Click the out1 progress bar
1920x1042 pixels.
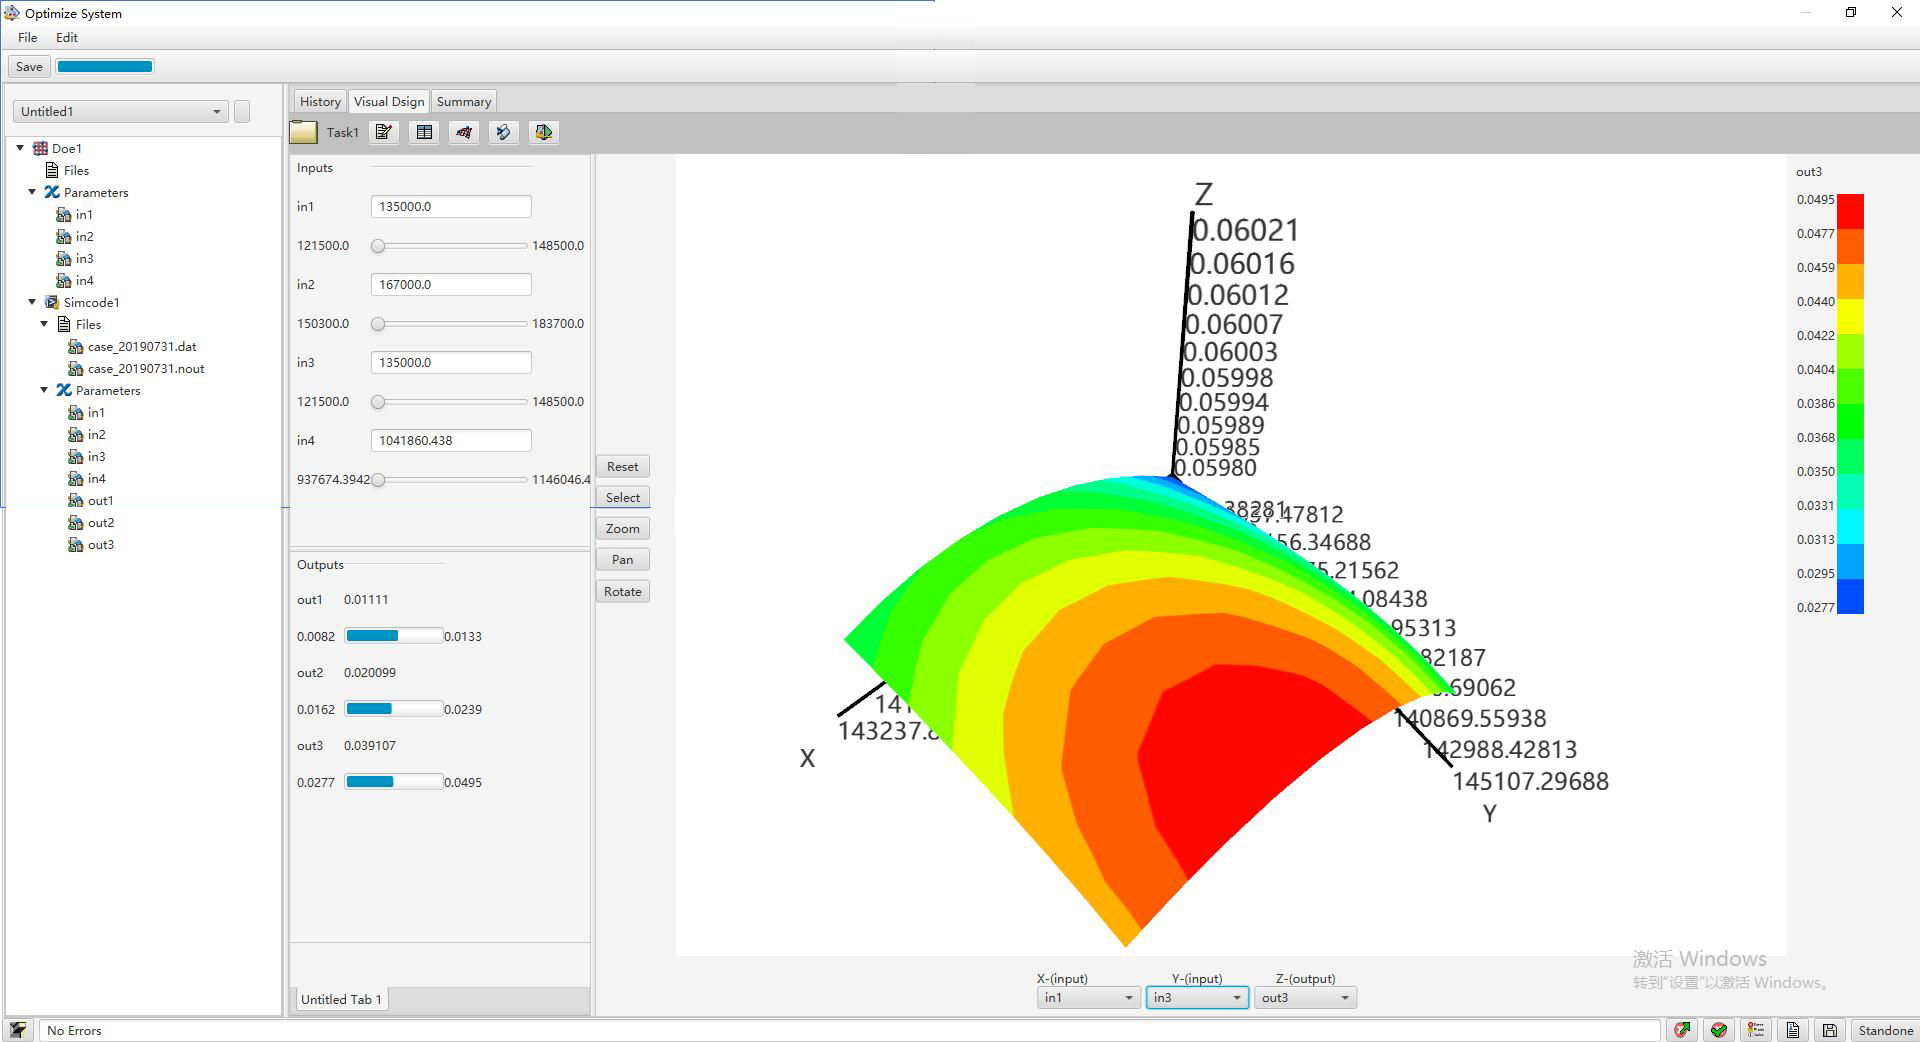click(x=394, y=636)
